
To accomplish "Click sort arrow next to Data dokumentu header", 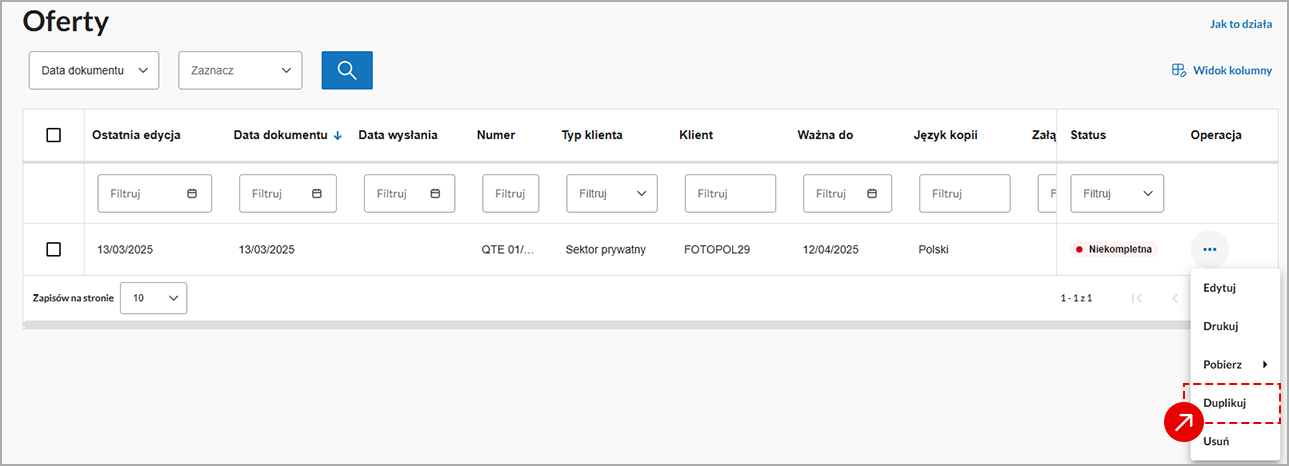I will (x=337, y=136).
